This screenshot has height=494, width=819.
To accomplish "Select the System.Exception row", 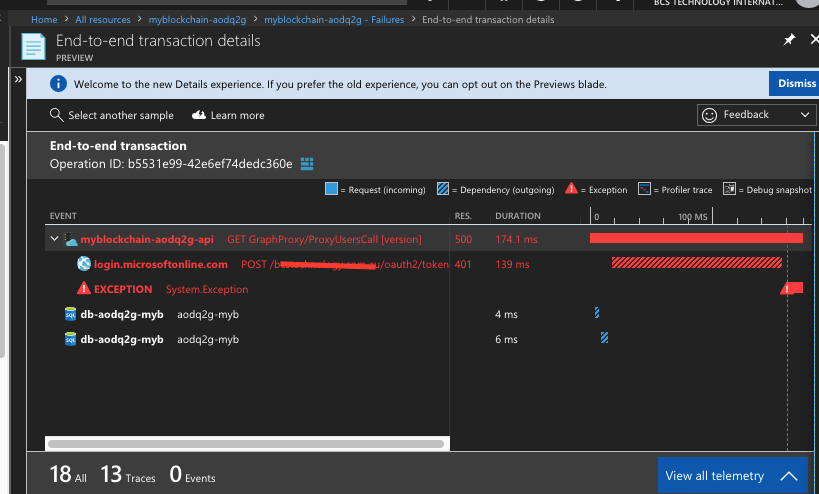I will click(x=428, y=289).
